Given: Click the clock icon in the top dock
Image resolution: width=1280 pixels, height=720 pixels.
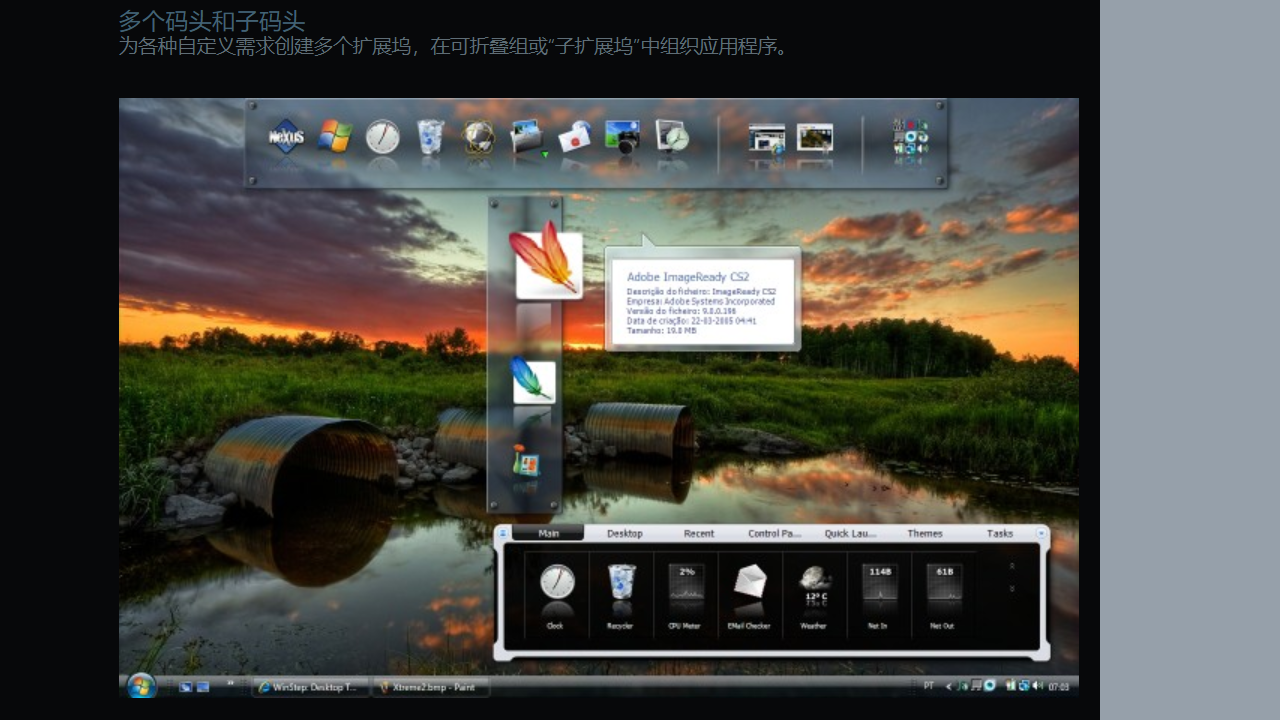Looking at the screenshot, I should pos(382,137).
